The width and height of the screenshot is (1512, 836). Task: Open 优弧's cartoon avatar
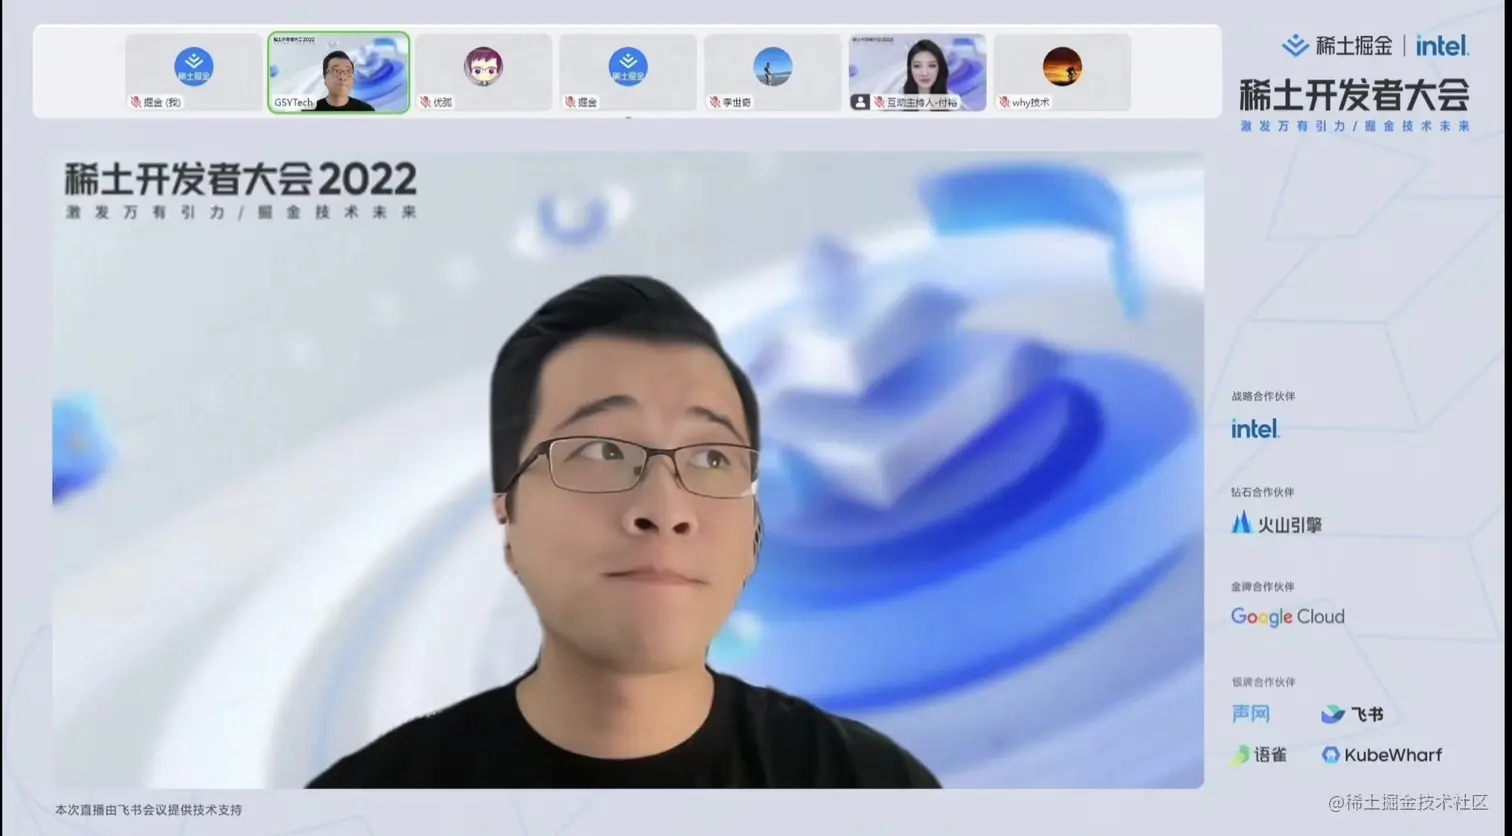pos(483,66)
